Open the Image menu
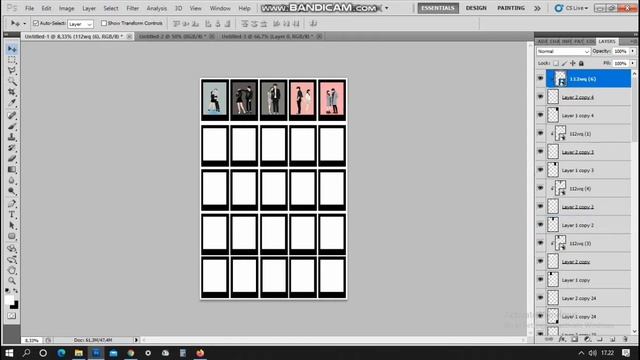Screen dimensions: 640x360 click(66, 8)
